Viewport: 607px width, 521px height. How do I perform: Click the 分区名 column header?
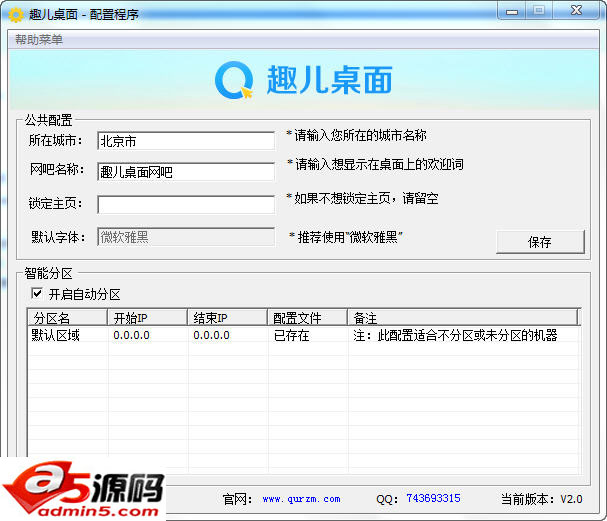coord(67,318)
